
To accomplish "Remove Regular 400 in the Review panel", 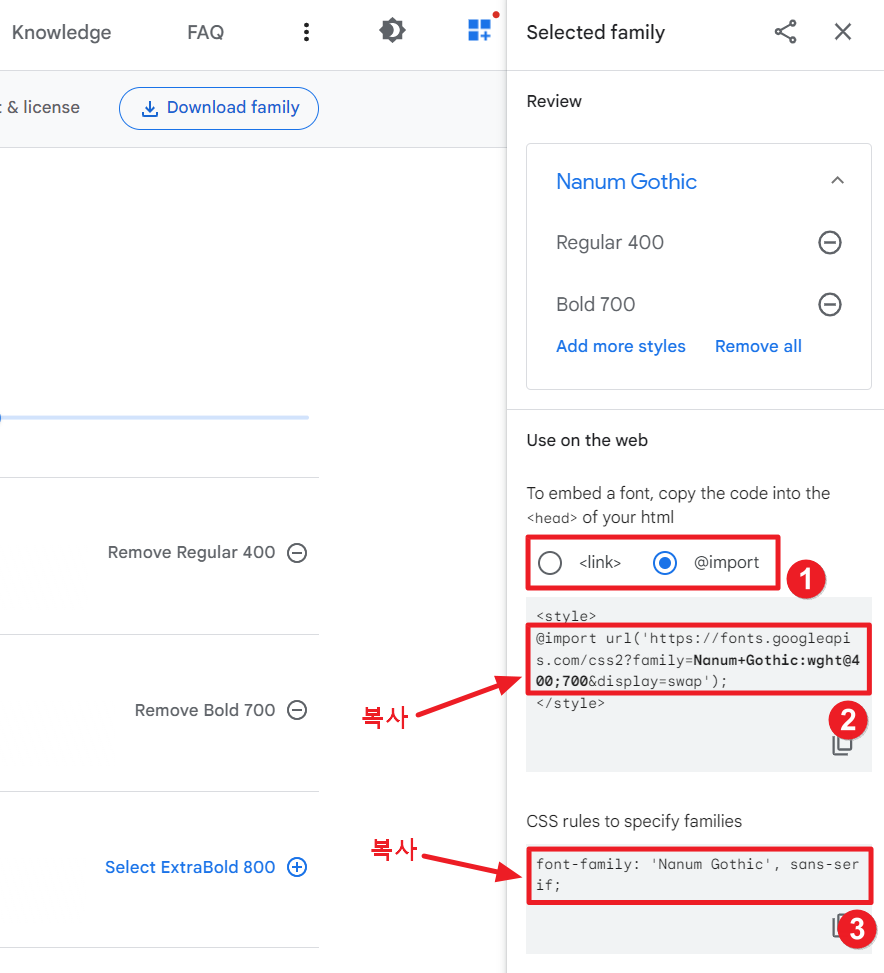I will click(829, 242).
